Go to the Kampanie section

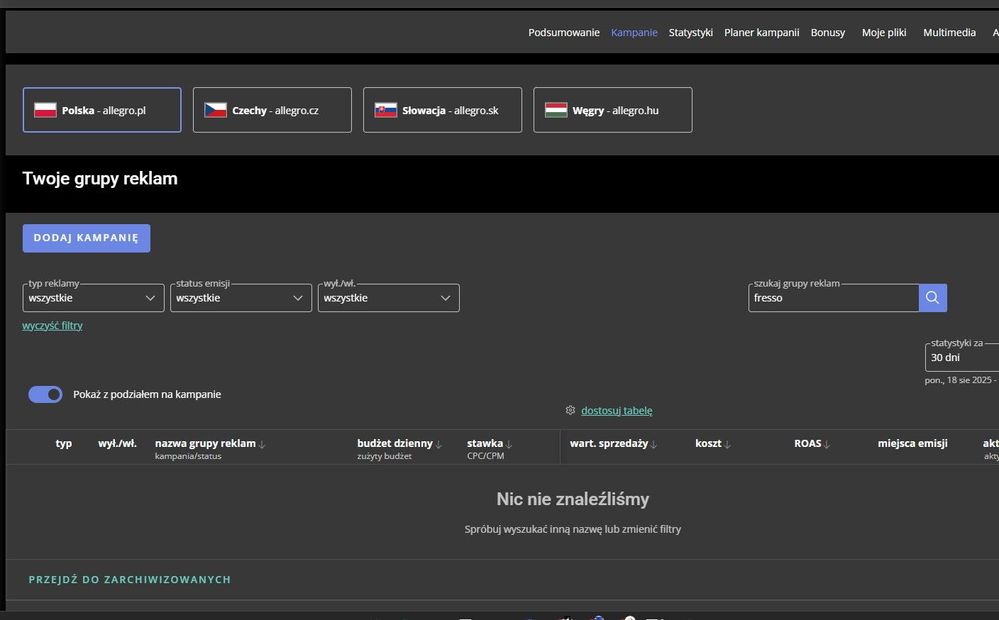[634, 32]
